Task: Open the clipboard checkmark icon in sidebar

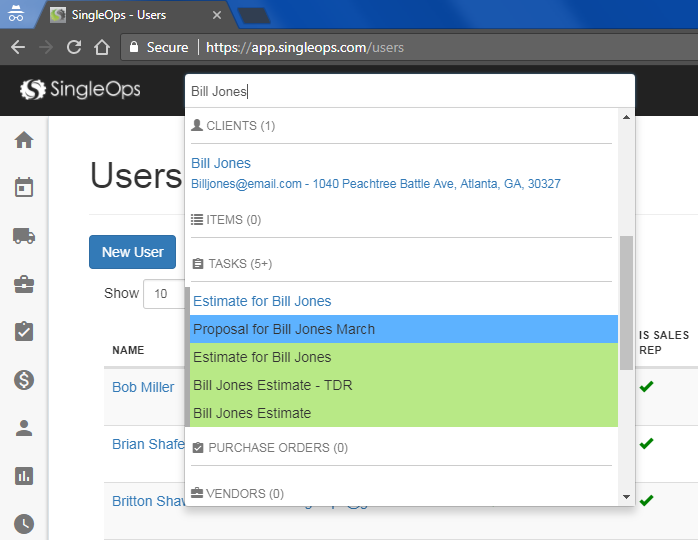Action: click(x=24, y=332)
